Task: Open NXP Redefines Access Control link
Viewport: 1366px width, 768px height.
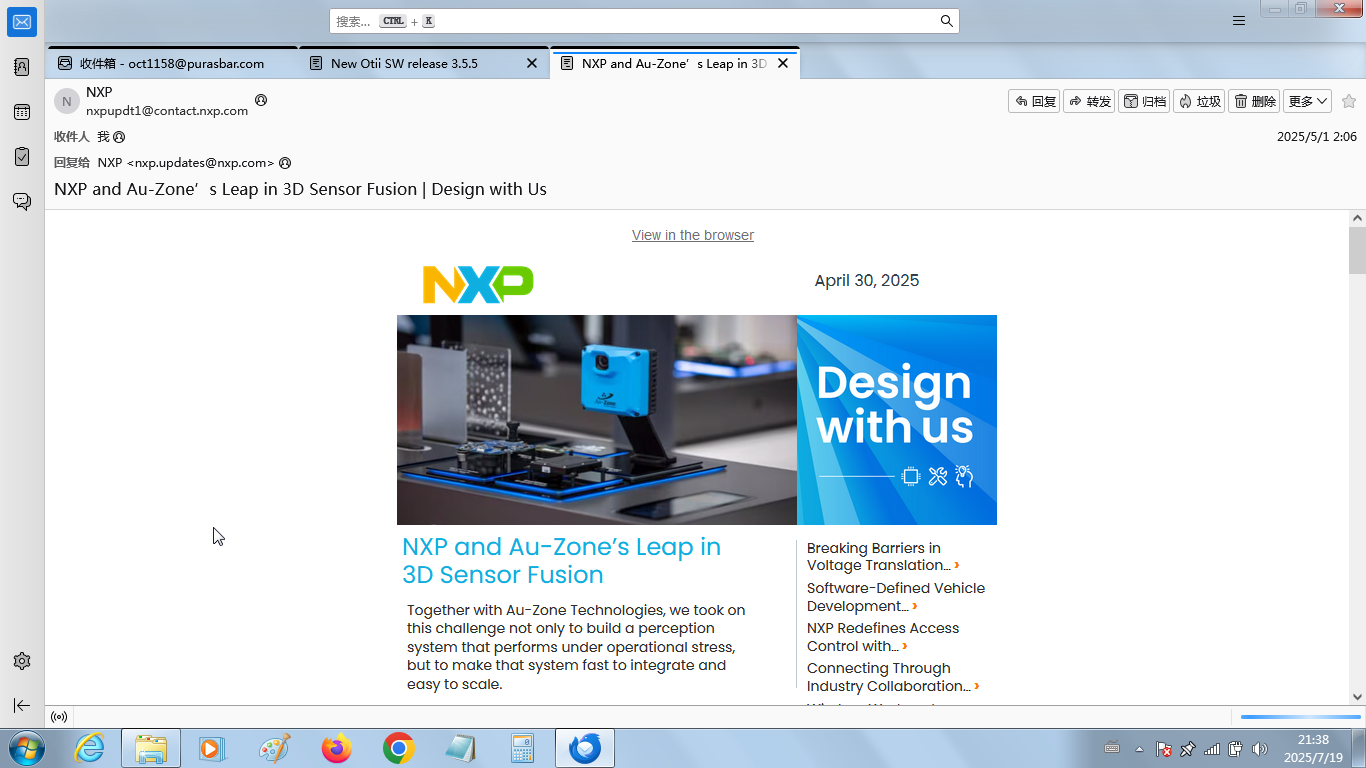Action: point(883,637)
